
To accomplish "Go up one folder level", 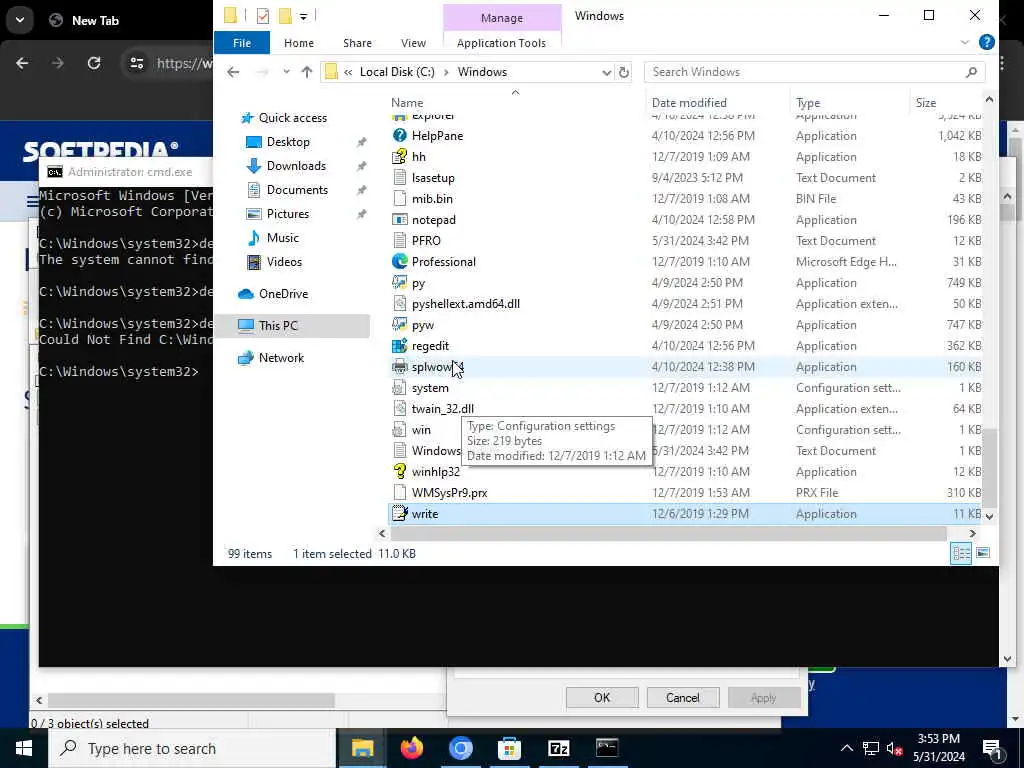I will pyautogui.click(x=307, y=72).
